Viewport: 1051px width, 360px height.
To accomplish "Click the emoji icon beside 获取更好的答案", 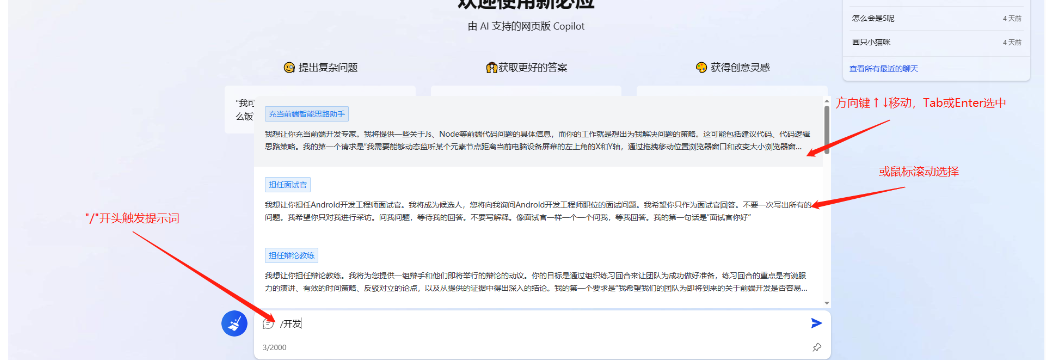I will 491,68.
